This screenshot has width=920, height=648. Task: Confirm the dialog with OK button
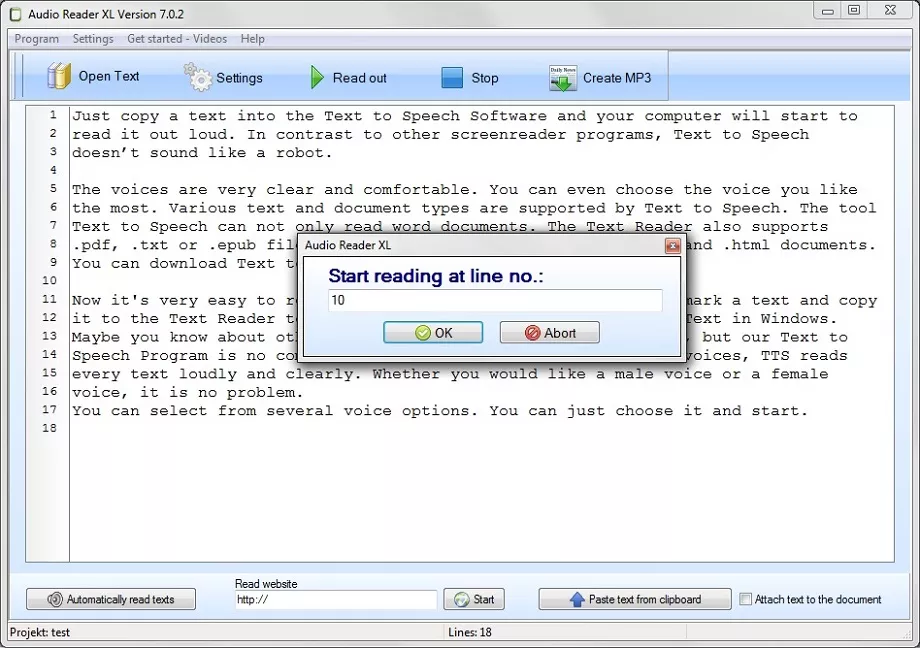(433, 333)
